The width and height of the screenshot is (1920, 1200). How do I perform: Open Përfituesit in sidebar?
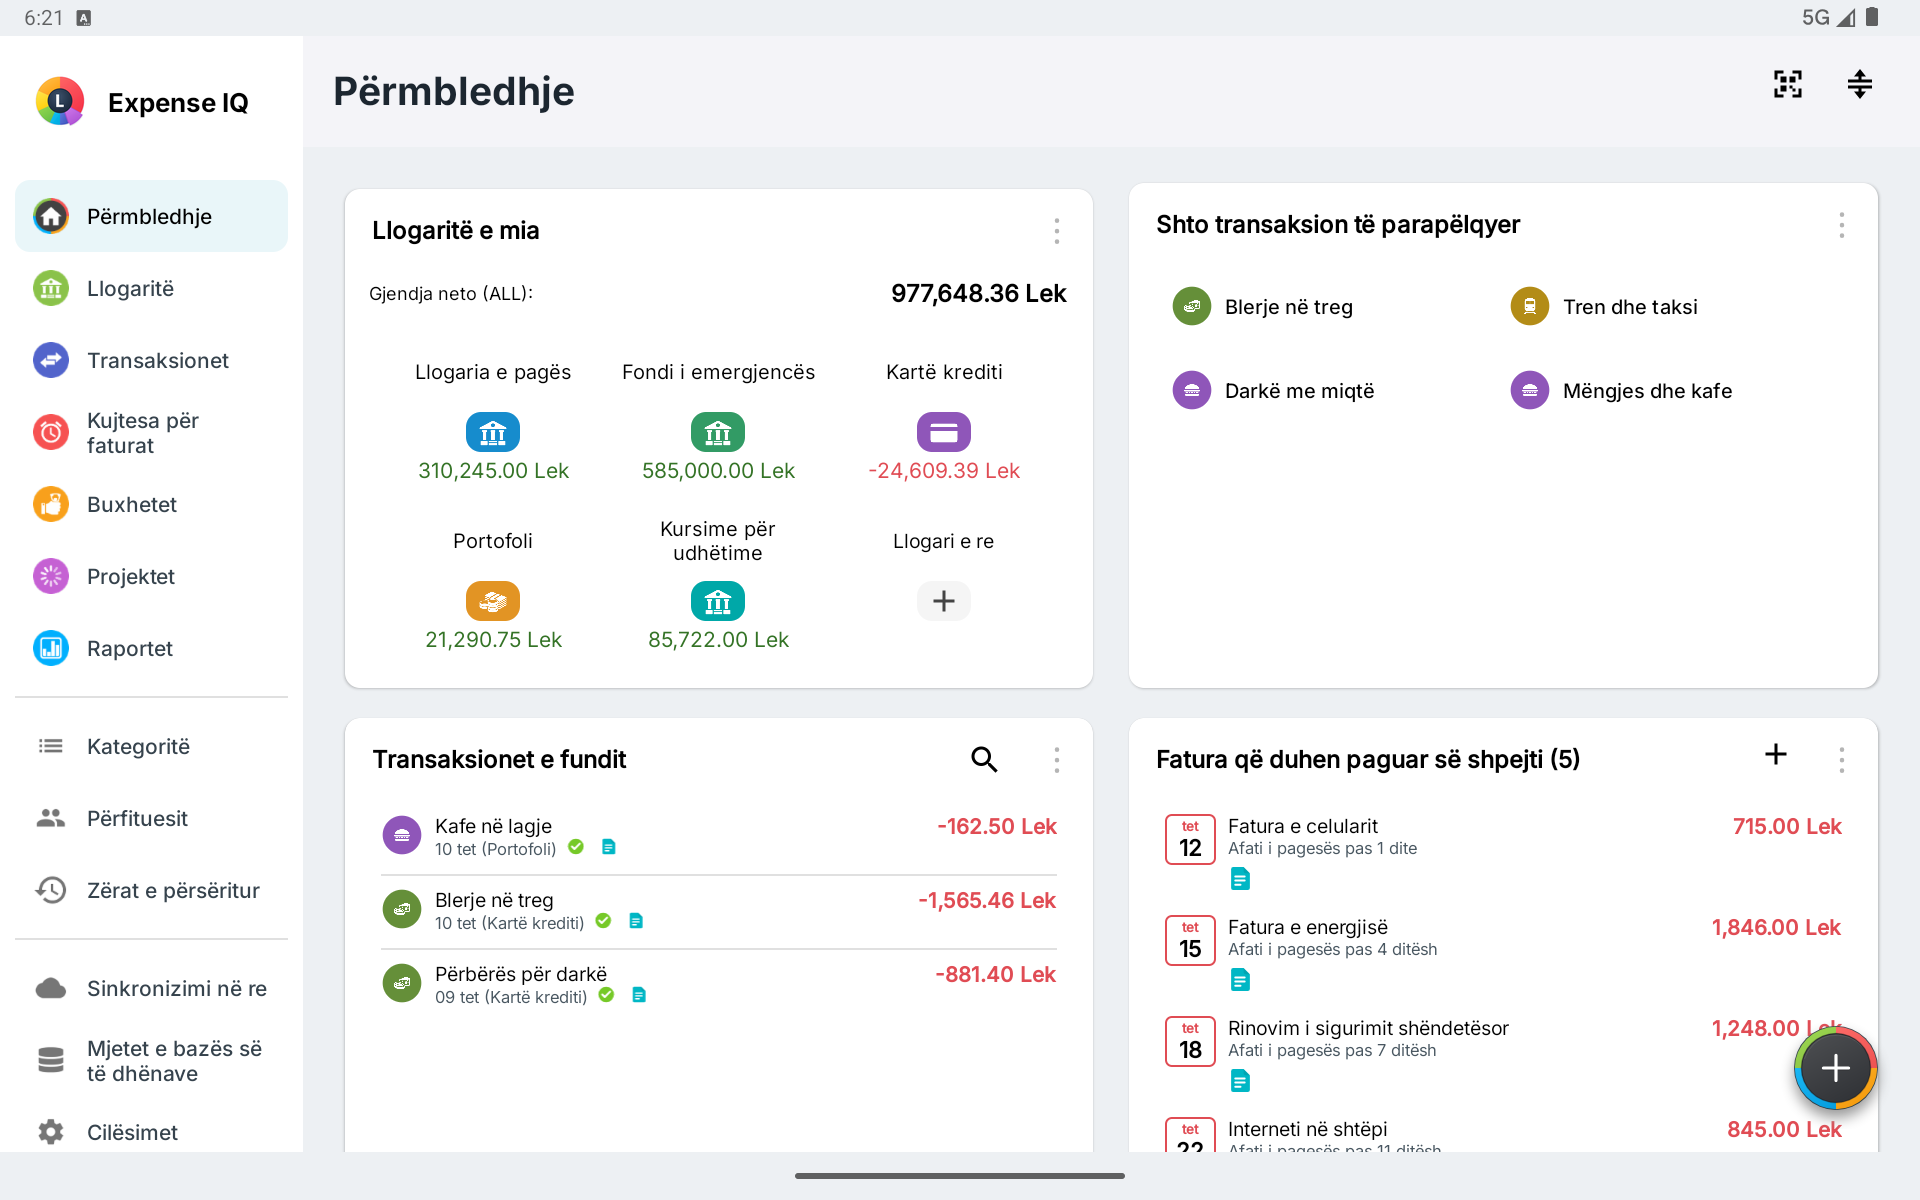[x=151, y=818]
